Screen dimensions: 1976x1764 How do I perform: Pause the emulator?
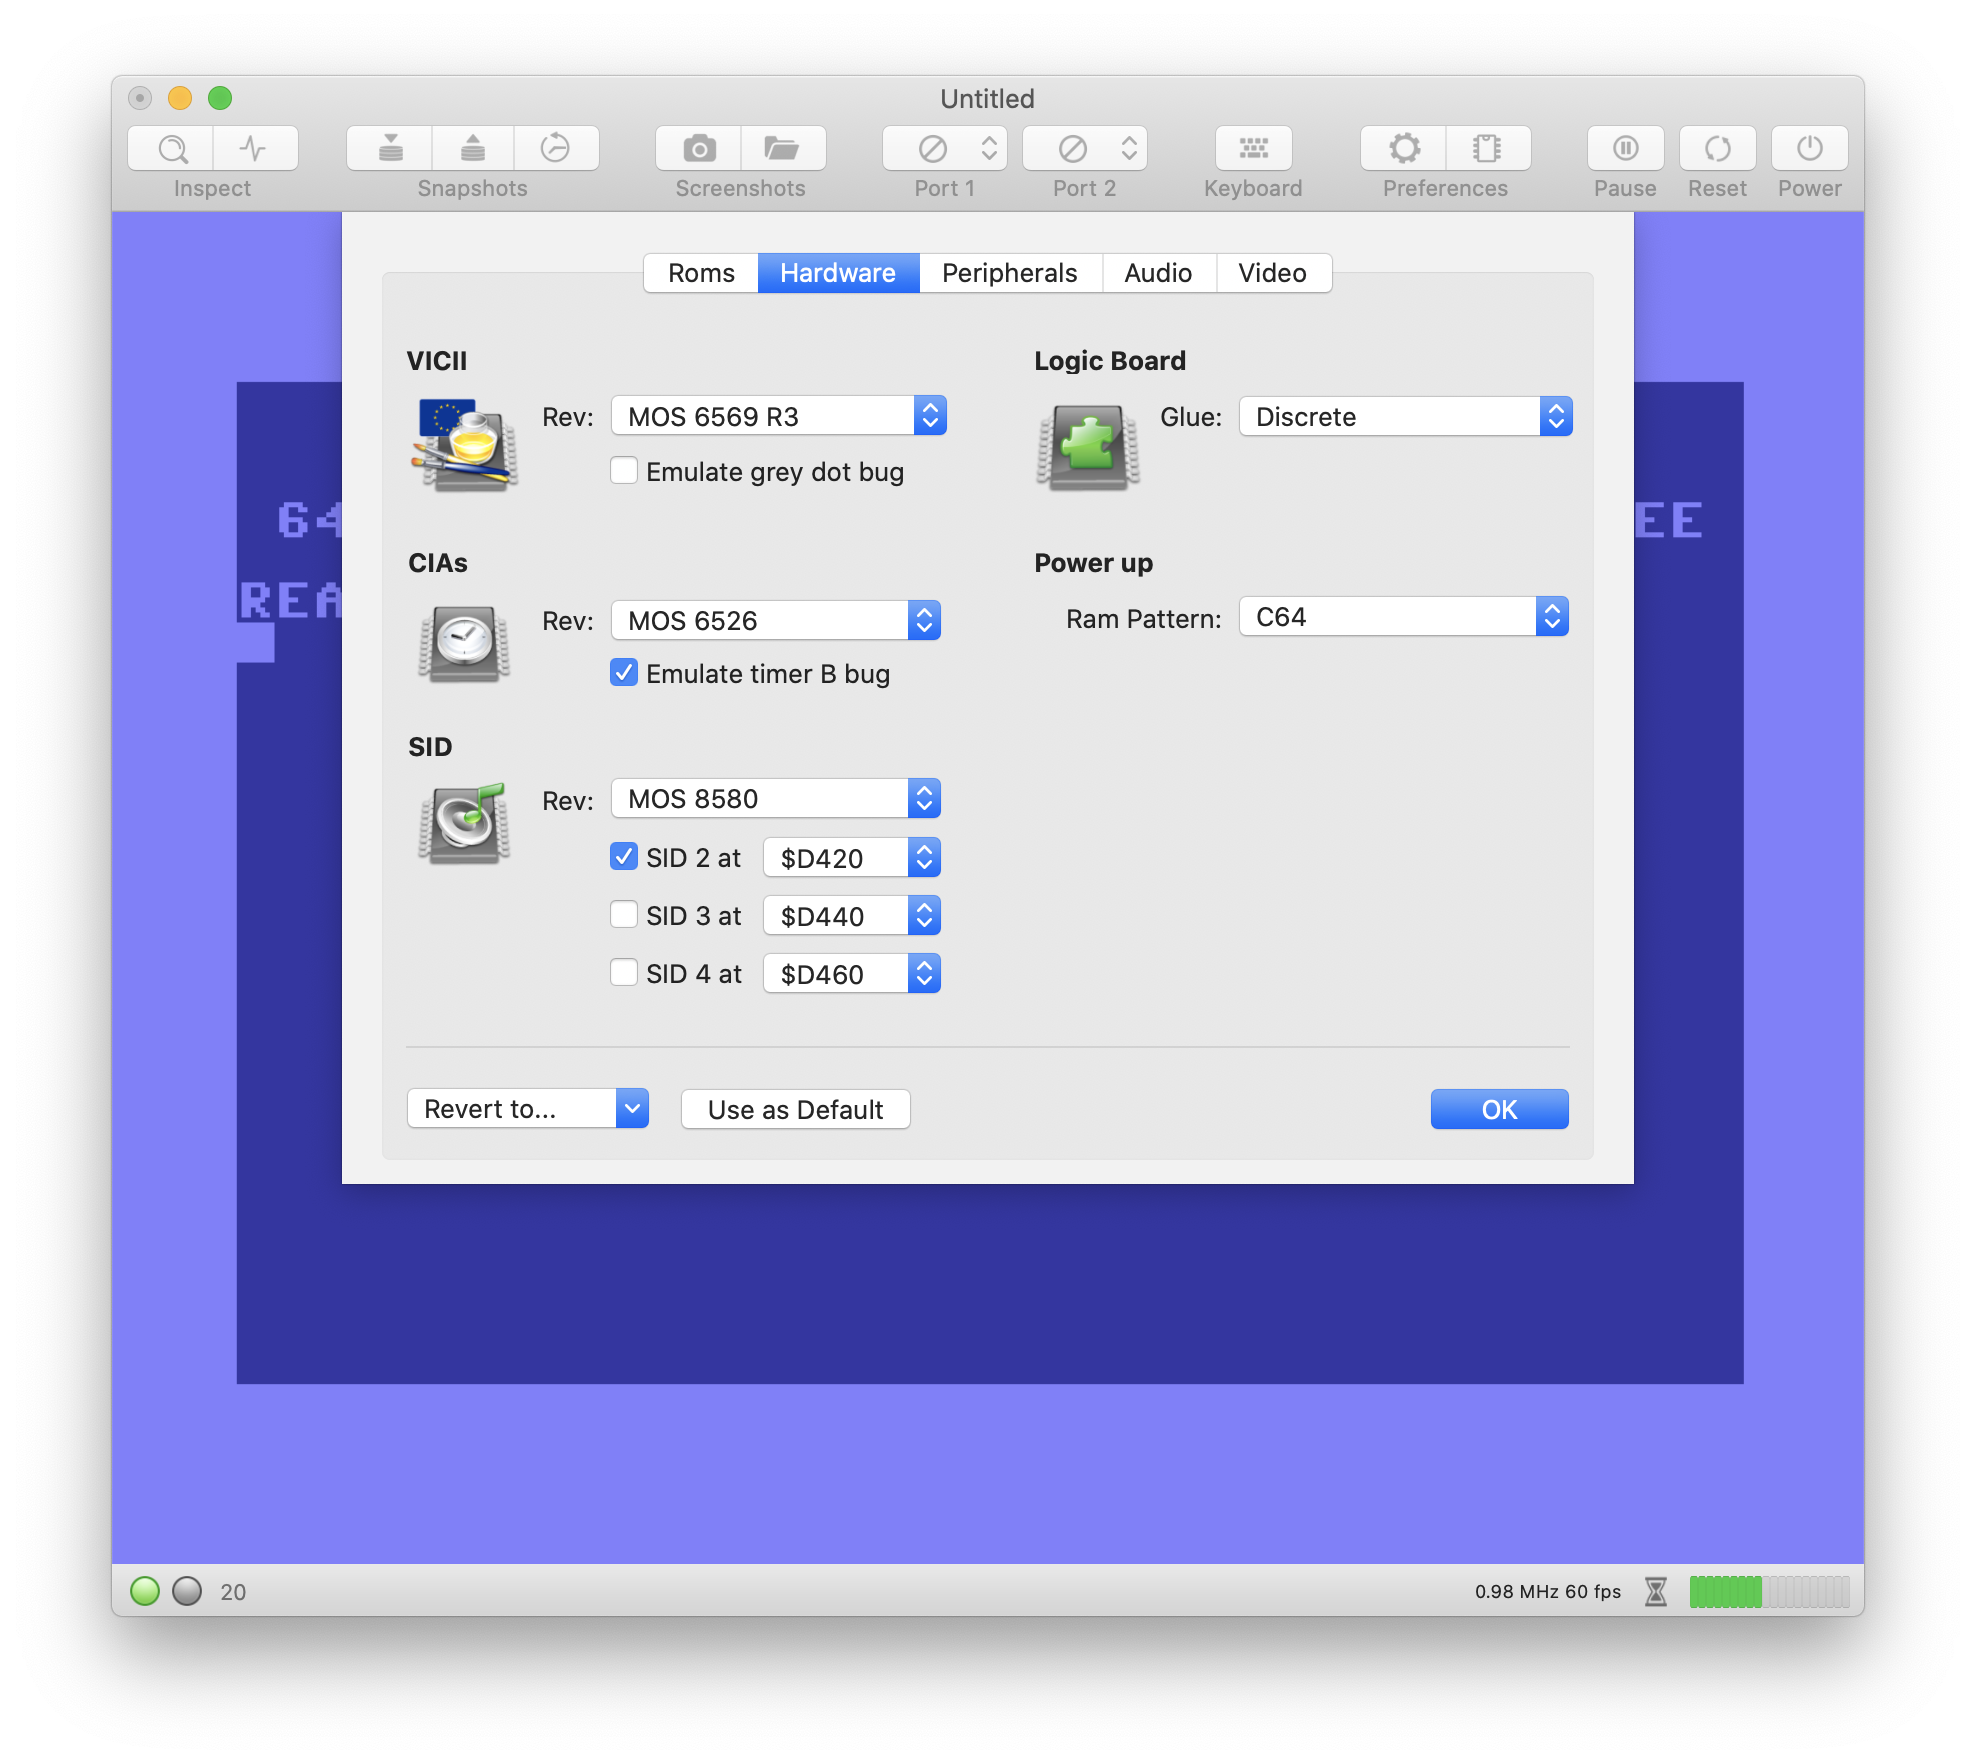(x=1626, y=149)
